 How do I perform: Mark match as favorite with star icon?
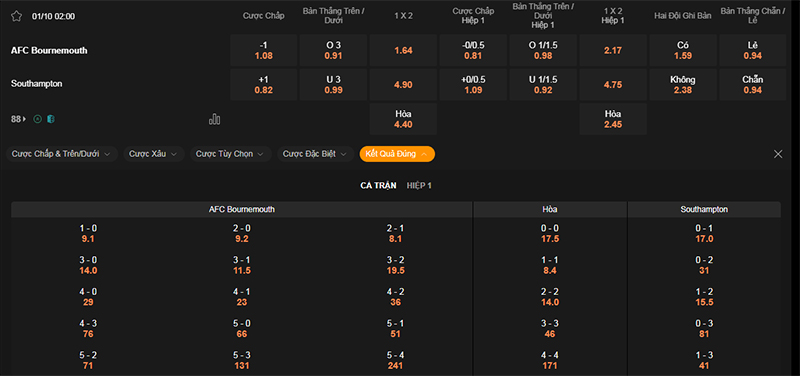click(x=16, y=16)
